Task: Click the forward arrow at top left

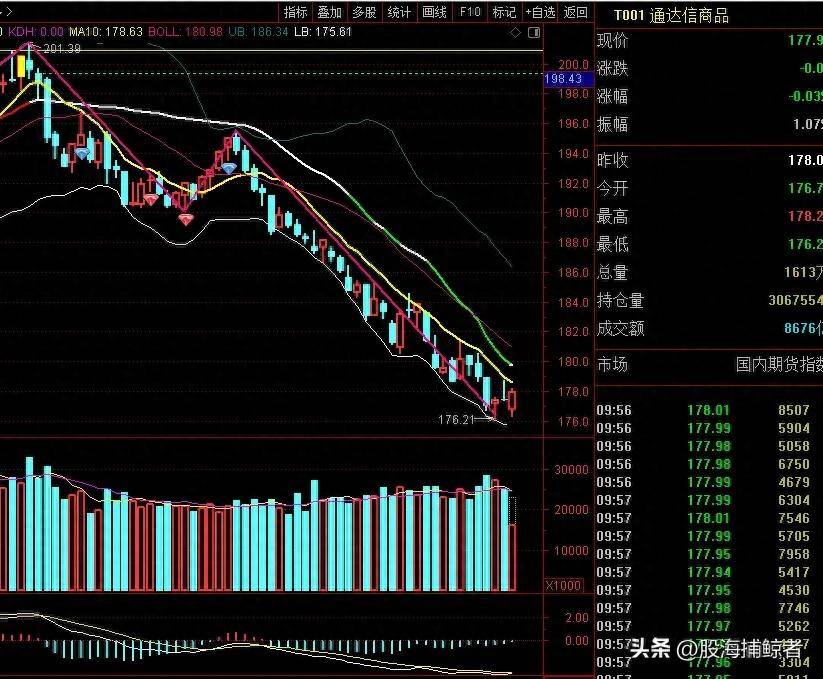Action: [x=9, y=10]
